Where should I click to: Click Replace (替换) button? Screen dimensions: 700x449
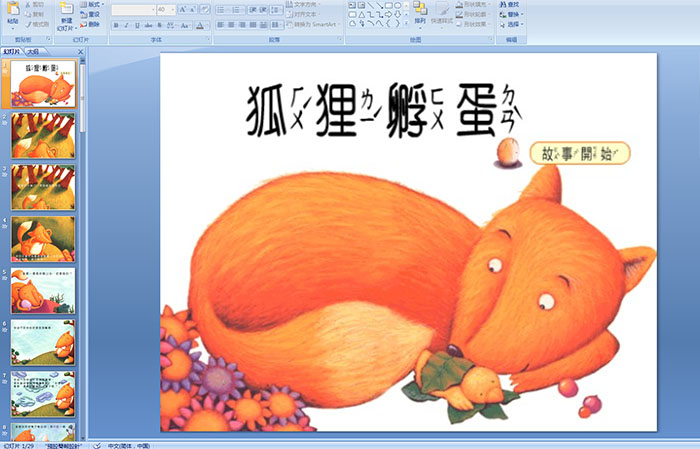[x=511, y=14]
